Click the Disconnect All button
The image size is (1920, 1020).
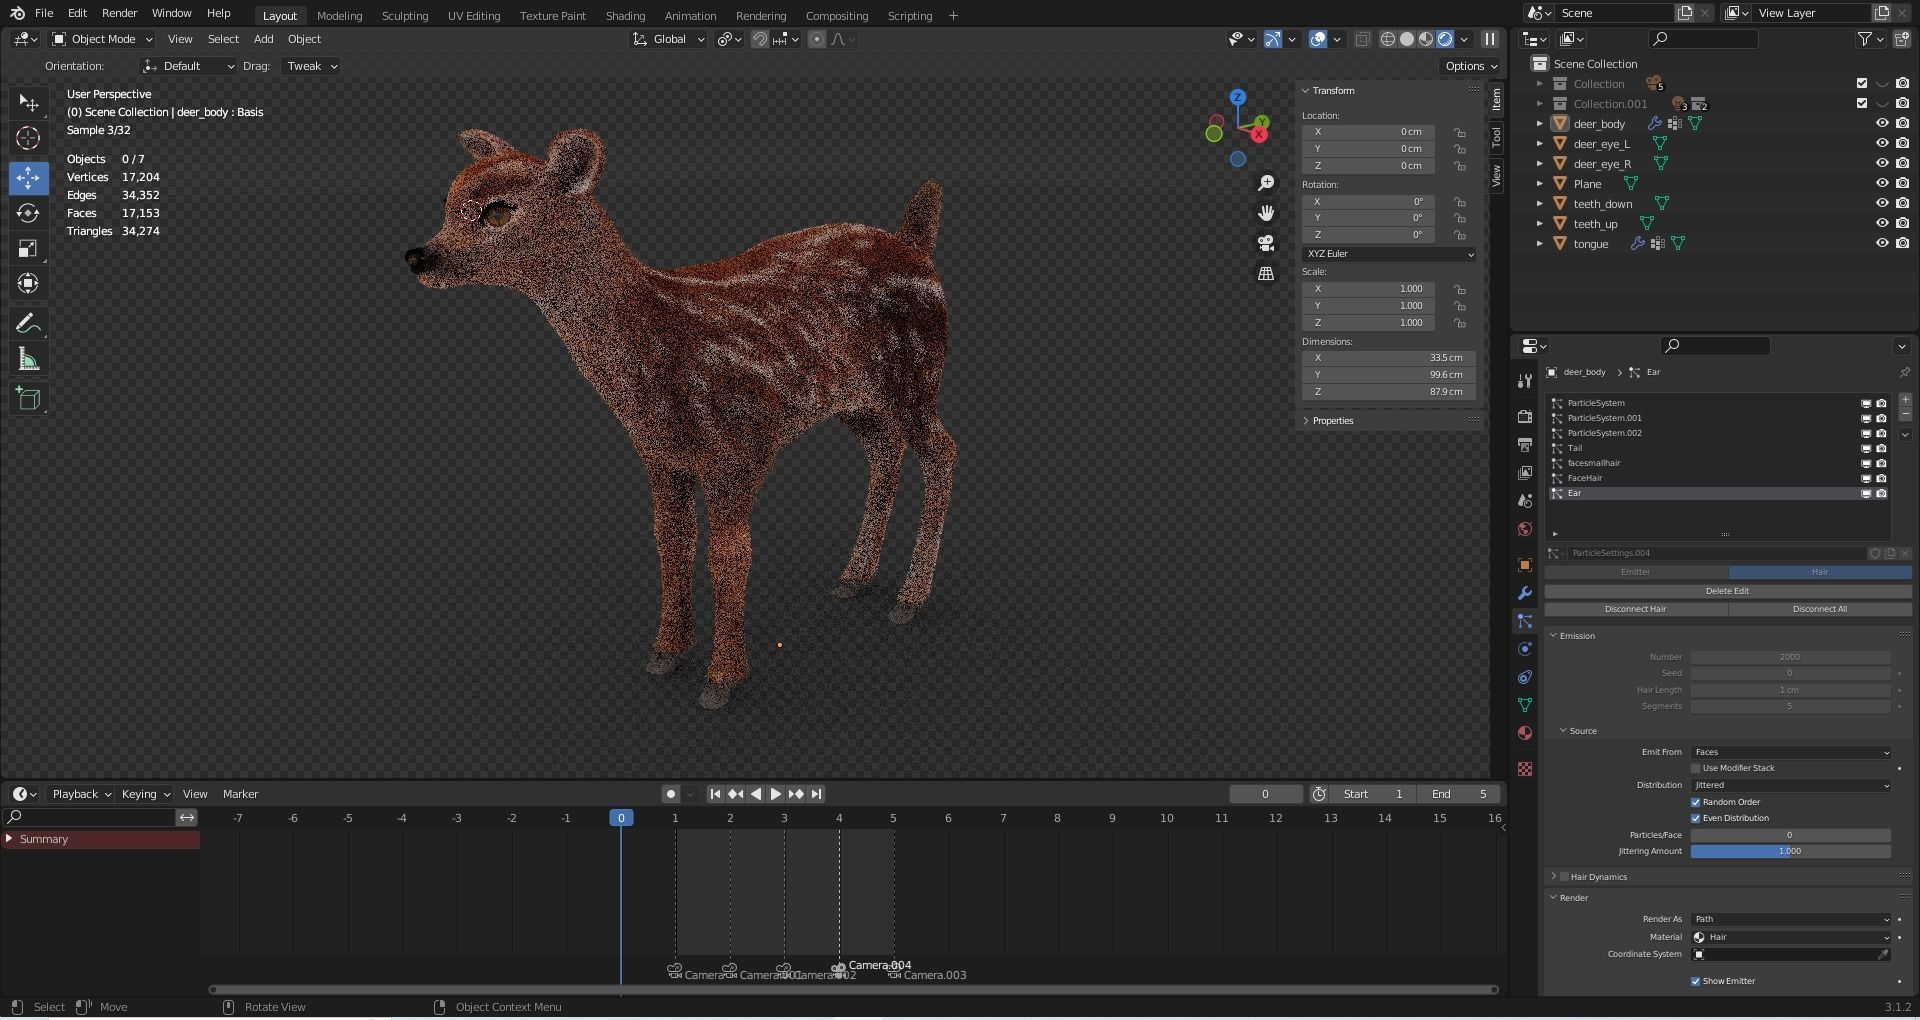tap(1819, 609)
